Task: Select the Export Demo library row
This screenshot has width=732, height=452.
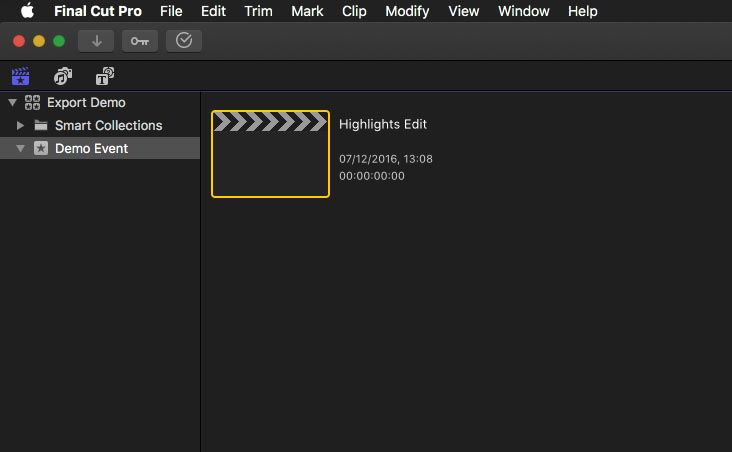Action: click(x=100, y=102)
